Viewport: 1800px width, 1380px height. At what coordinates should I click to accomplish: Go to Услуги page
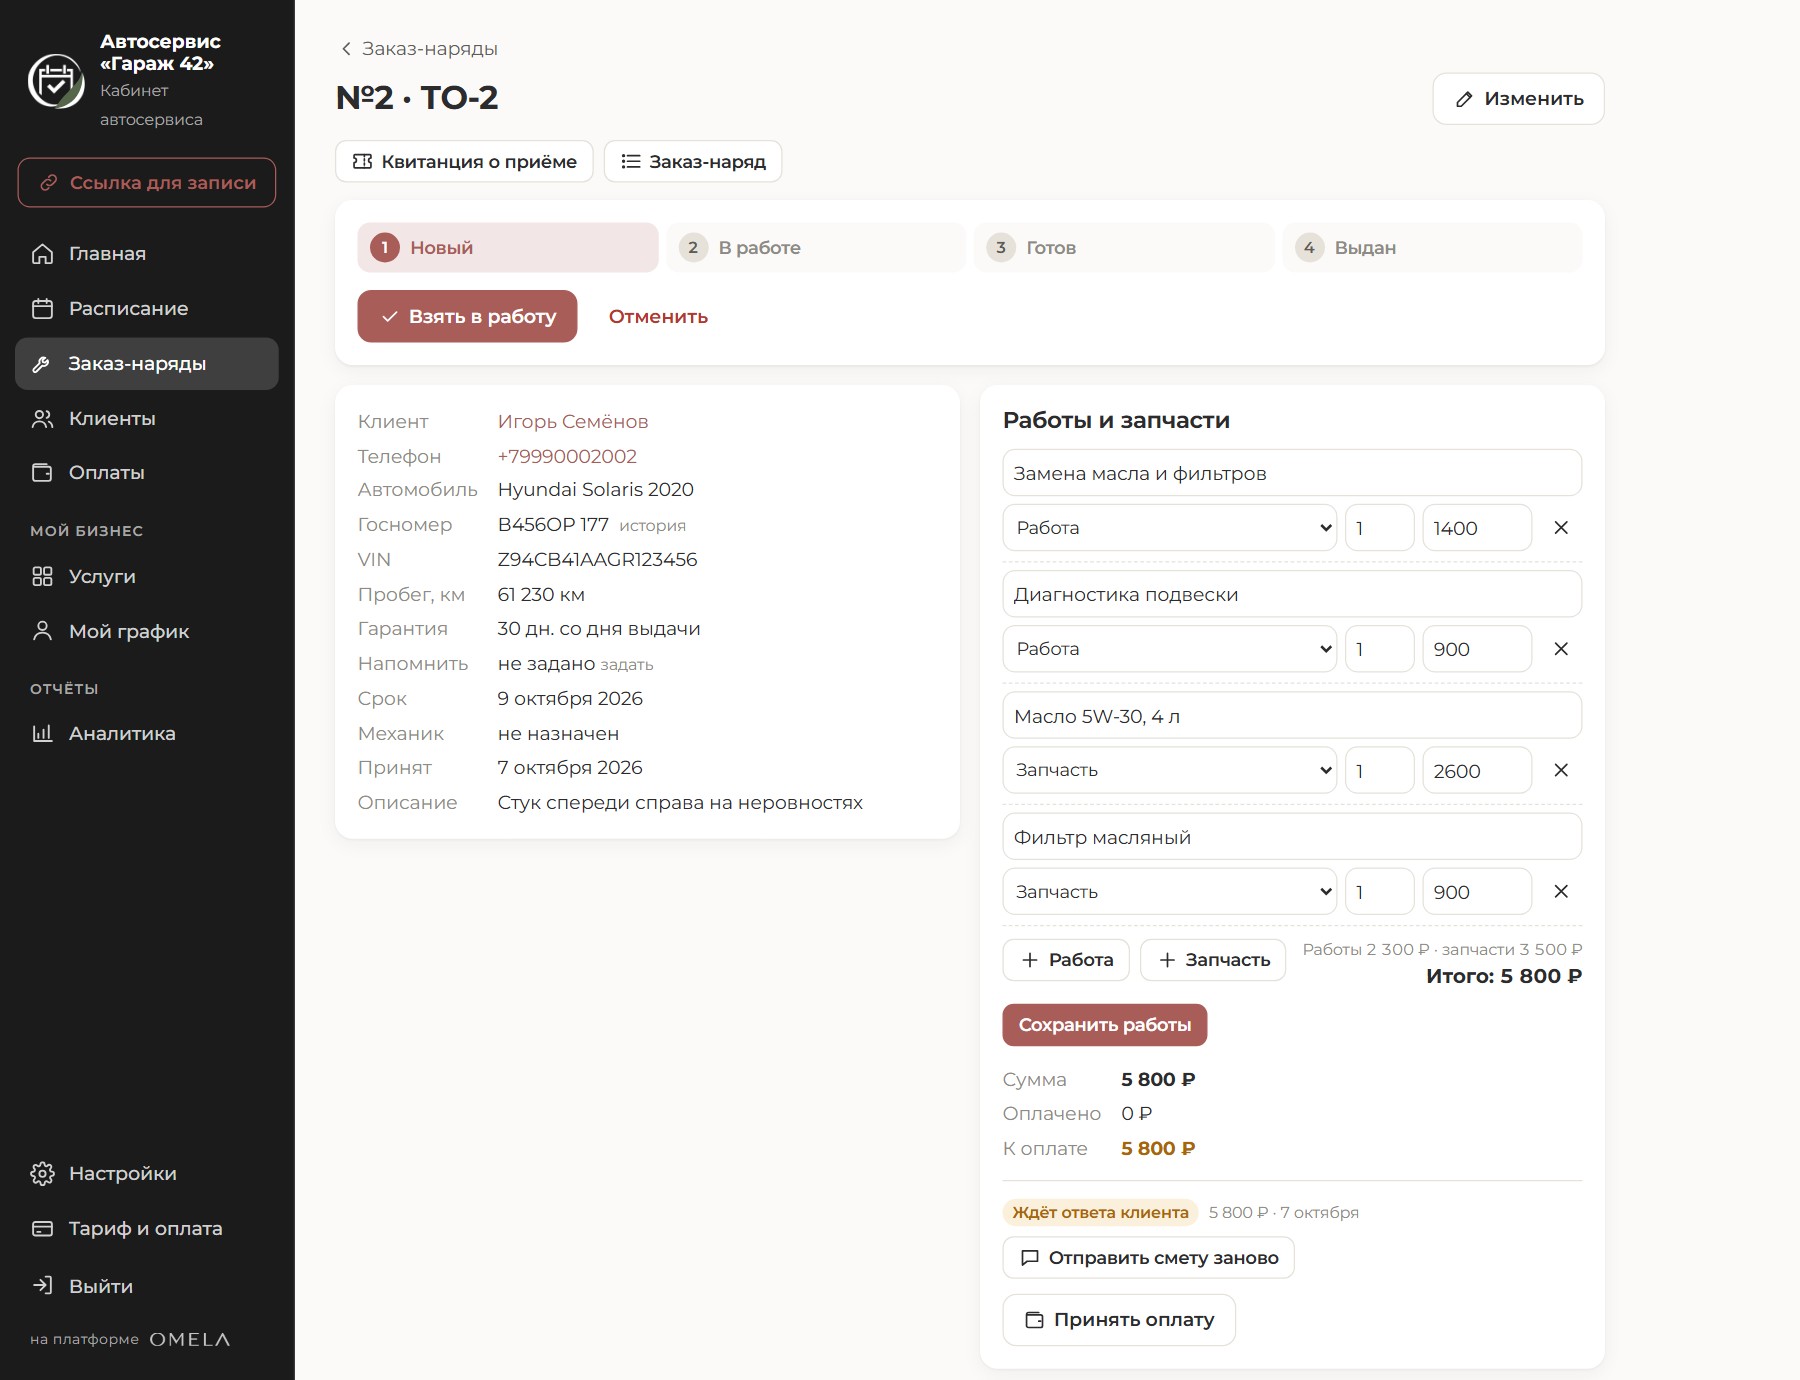pos(147,577)
